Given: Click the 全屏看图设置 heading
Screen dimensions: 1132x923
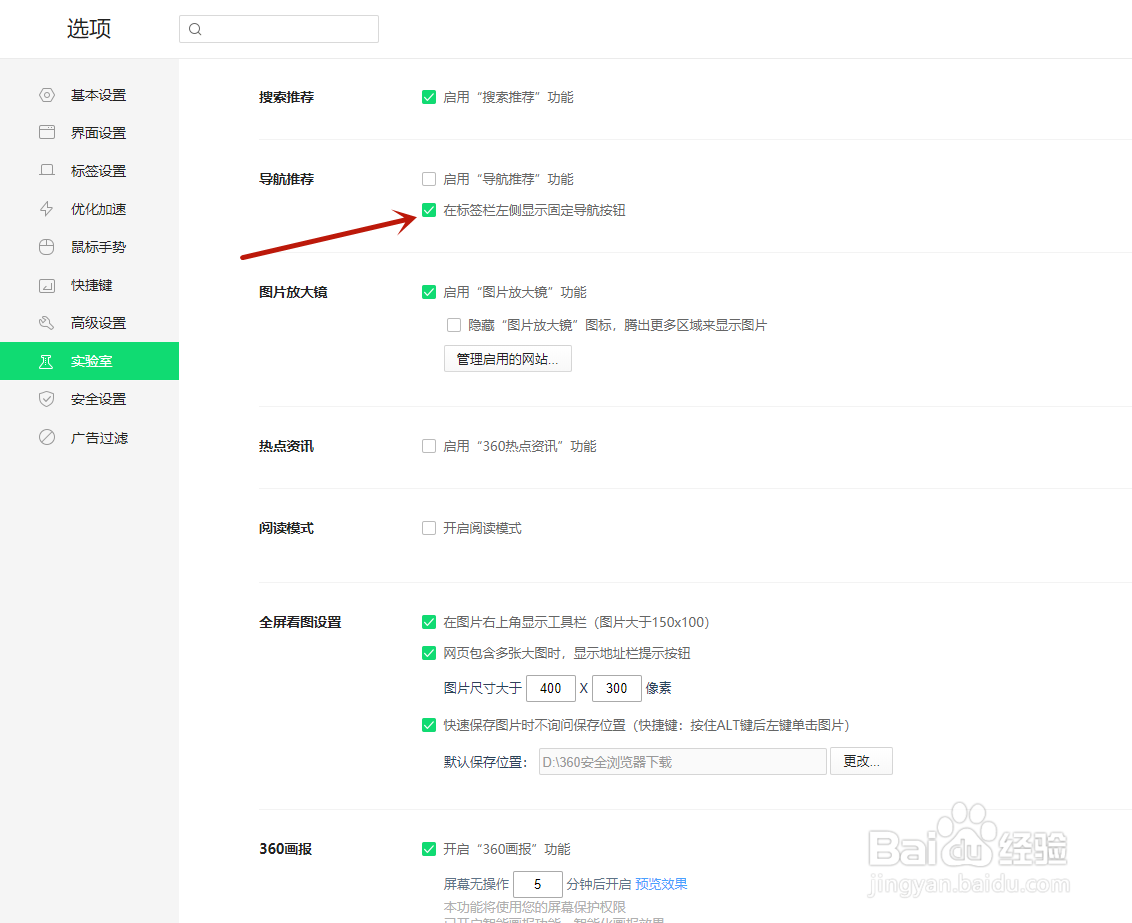Looking at the screenshot, I should click(300, 622).
